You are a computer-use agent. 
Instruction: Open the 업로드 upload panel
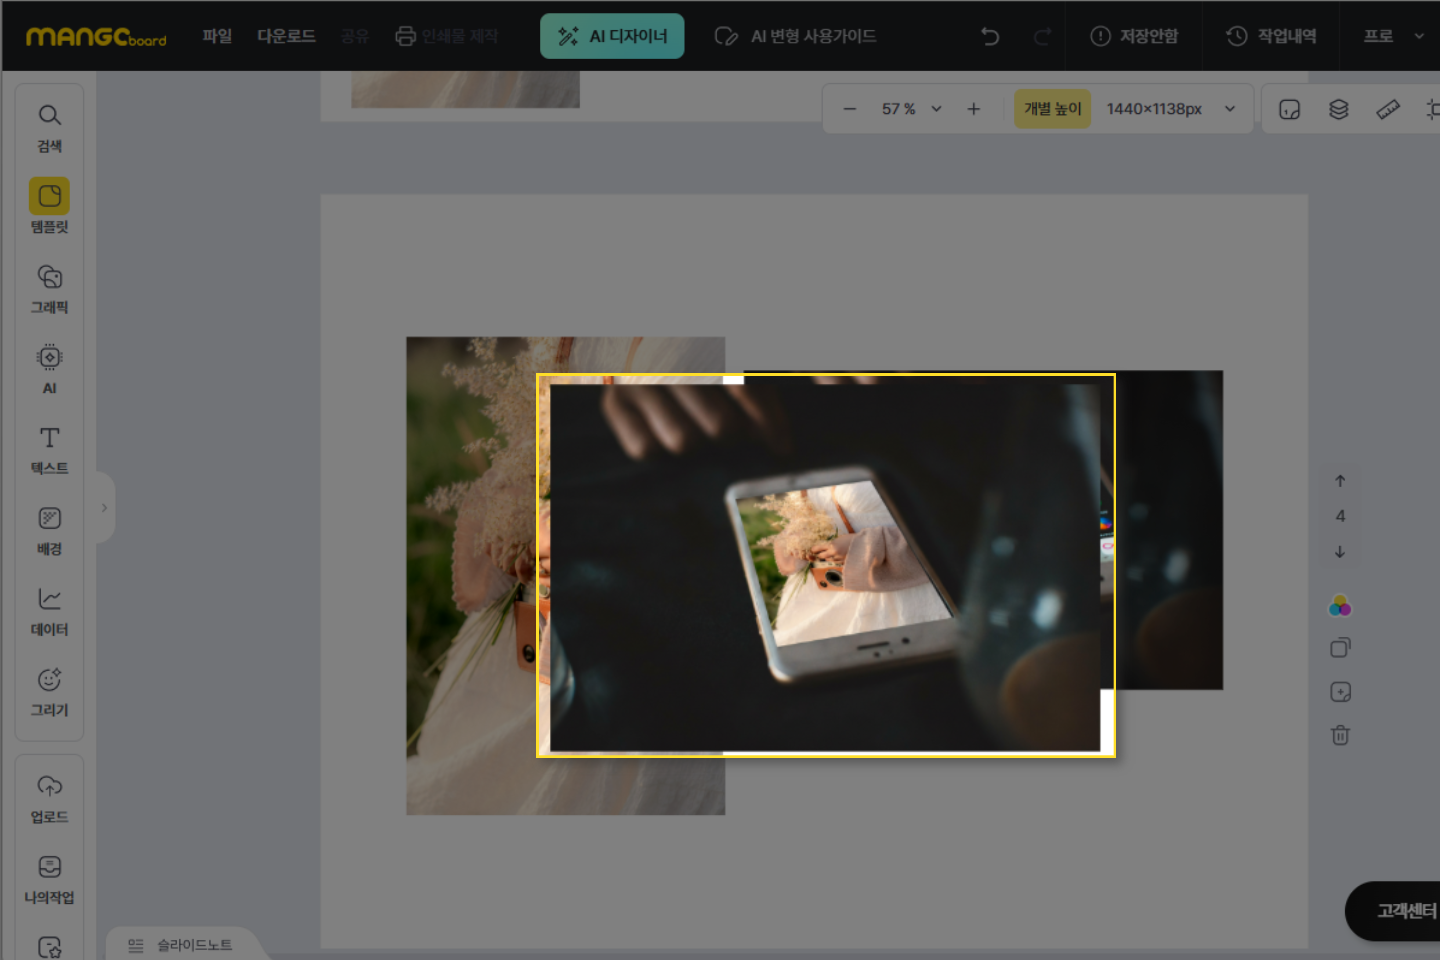pyautogui.click(x=49, y=798)
